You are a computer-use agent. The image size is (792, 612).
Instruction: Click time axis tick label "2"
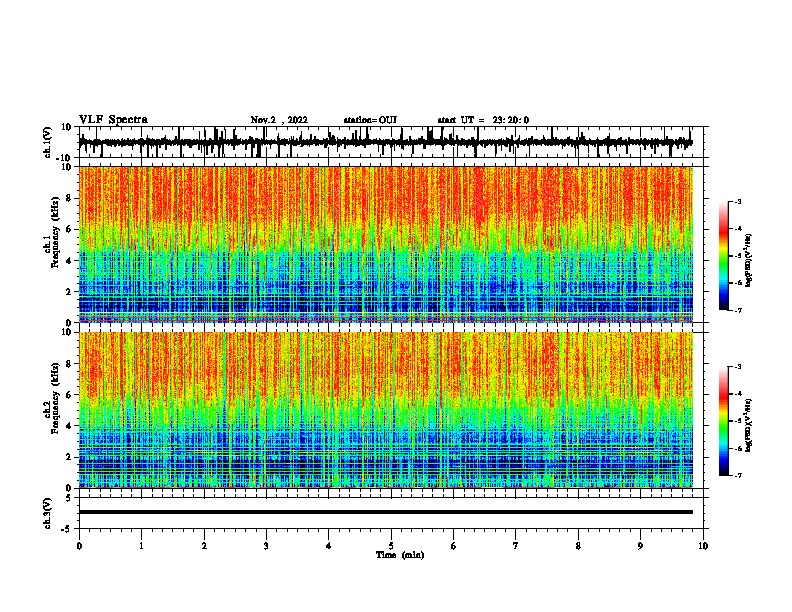coord(204,546)
